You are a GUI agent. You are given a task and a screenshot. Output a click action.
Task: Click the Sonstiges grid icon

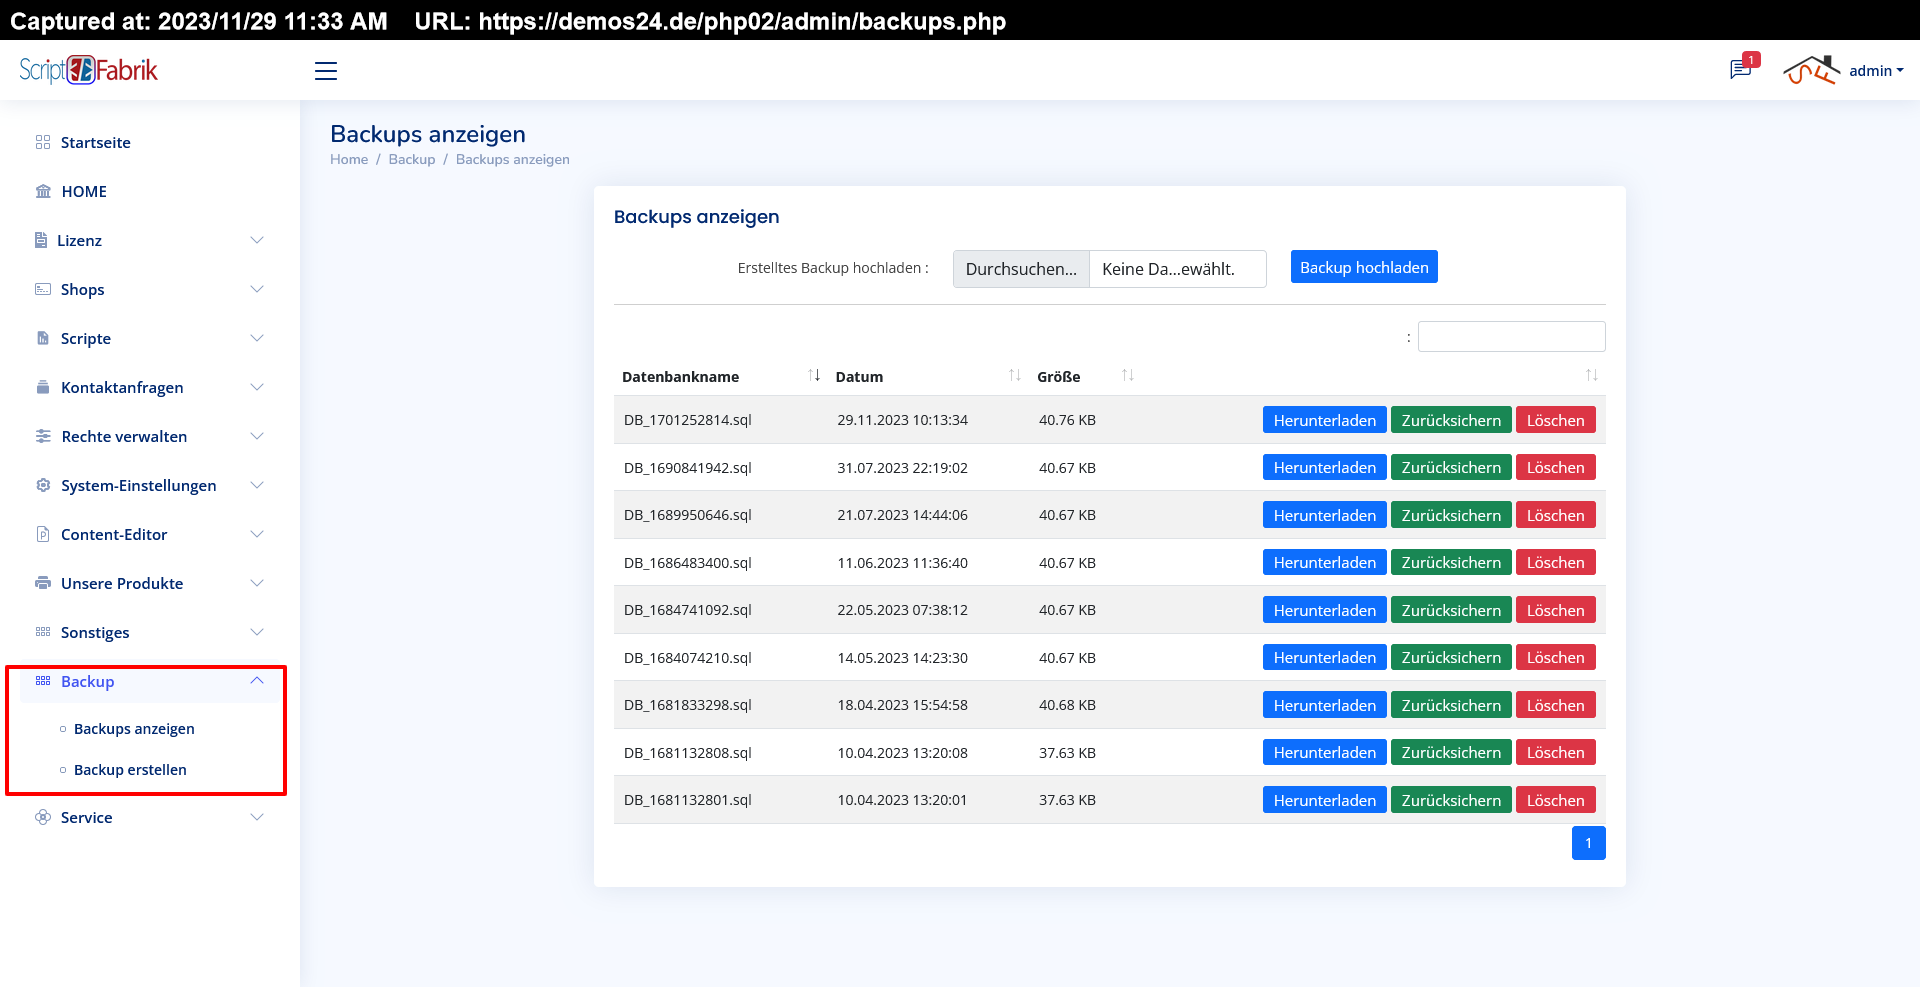click(43, 632)
